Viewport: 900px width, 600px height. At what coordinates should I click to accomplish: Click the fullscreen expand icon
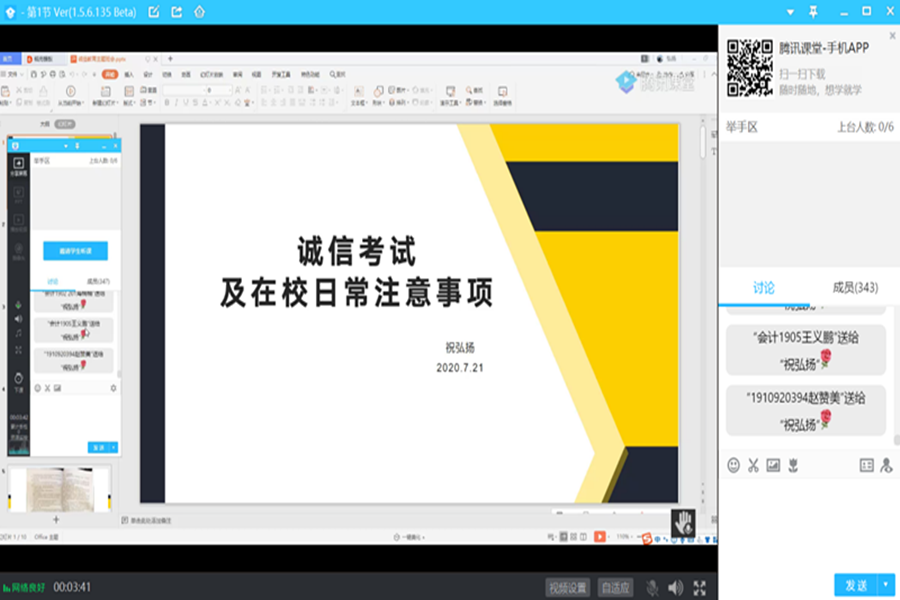pyautogui.click(x=700, y=587)
